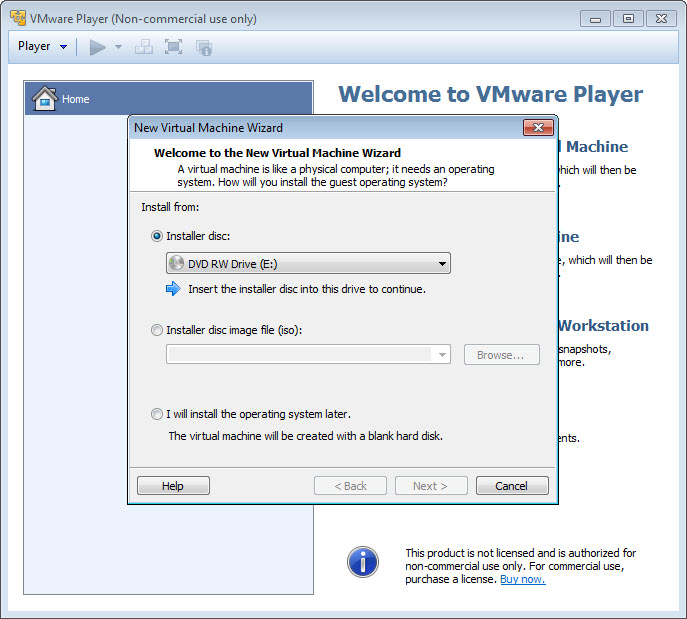Click 'Insert the installer disc into this drive' text
The image size is (687, 619).
[x=307, y=289]
